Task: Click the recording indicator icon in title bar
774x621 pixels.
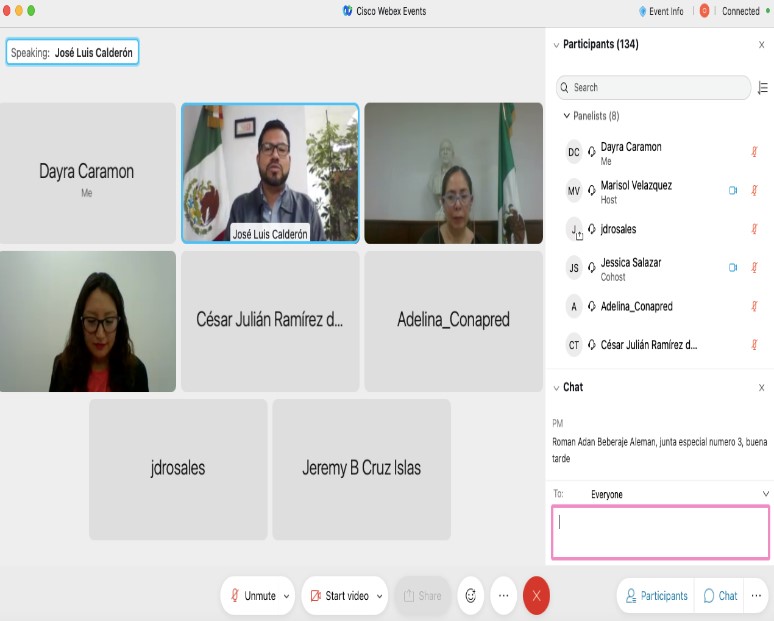Action: pos(704,10)
